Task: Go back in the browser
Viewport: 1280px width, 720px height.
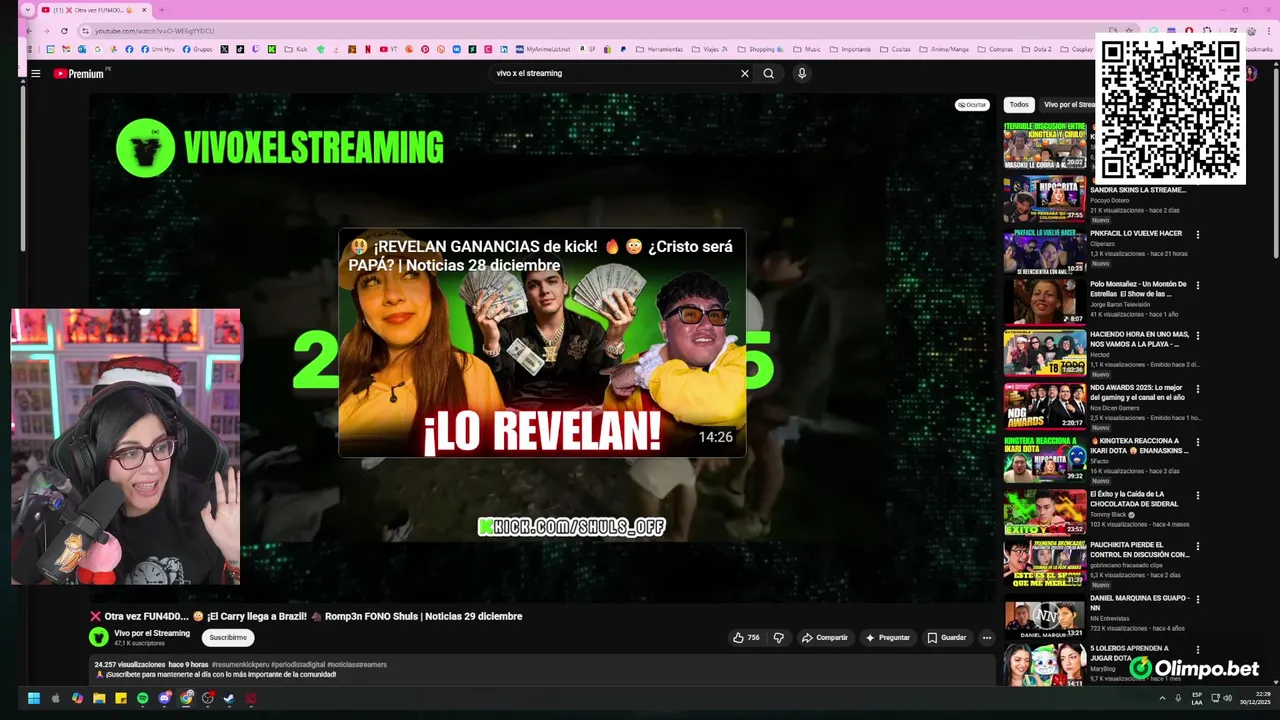Action: click(29, 31)
